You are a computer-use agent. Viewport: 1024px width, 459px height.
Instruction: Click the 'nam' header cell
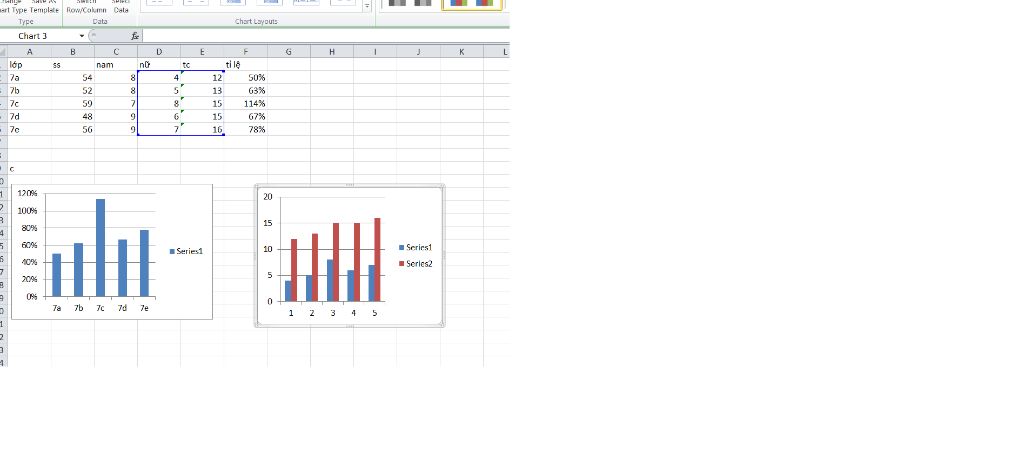point(116,65)
